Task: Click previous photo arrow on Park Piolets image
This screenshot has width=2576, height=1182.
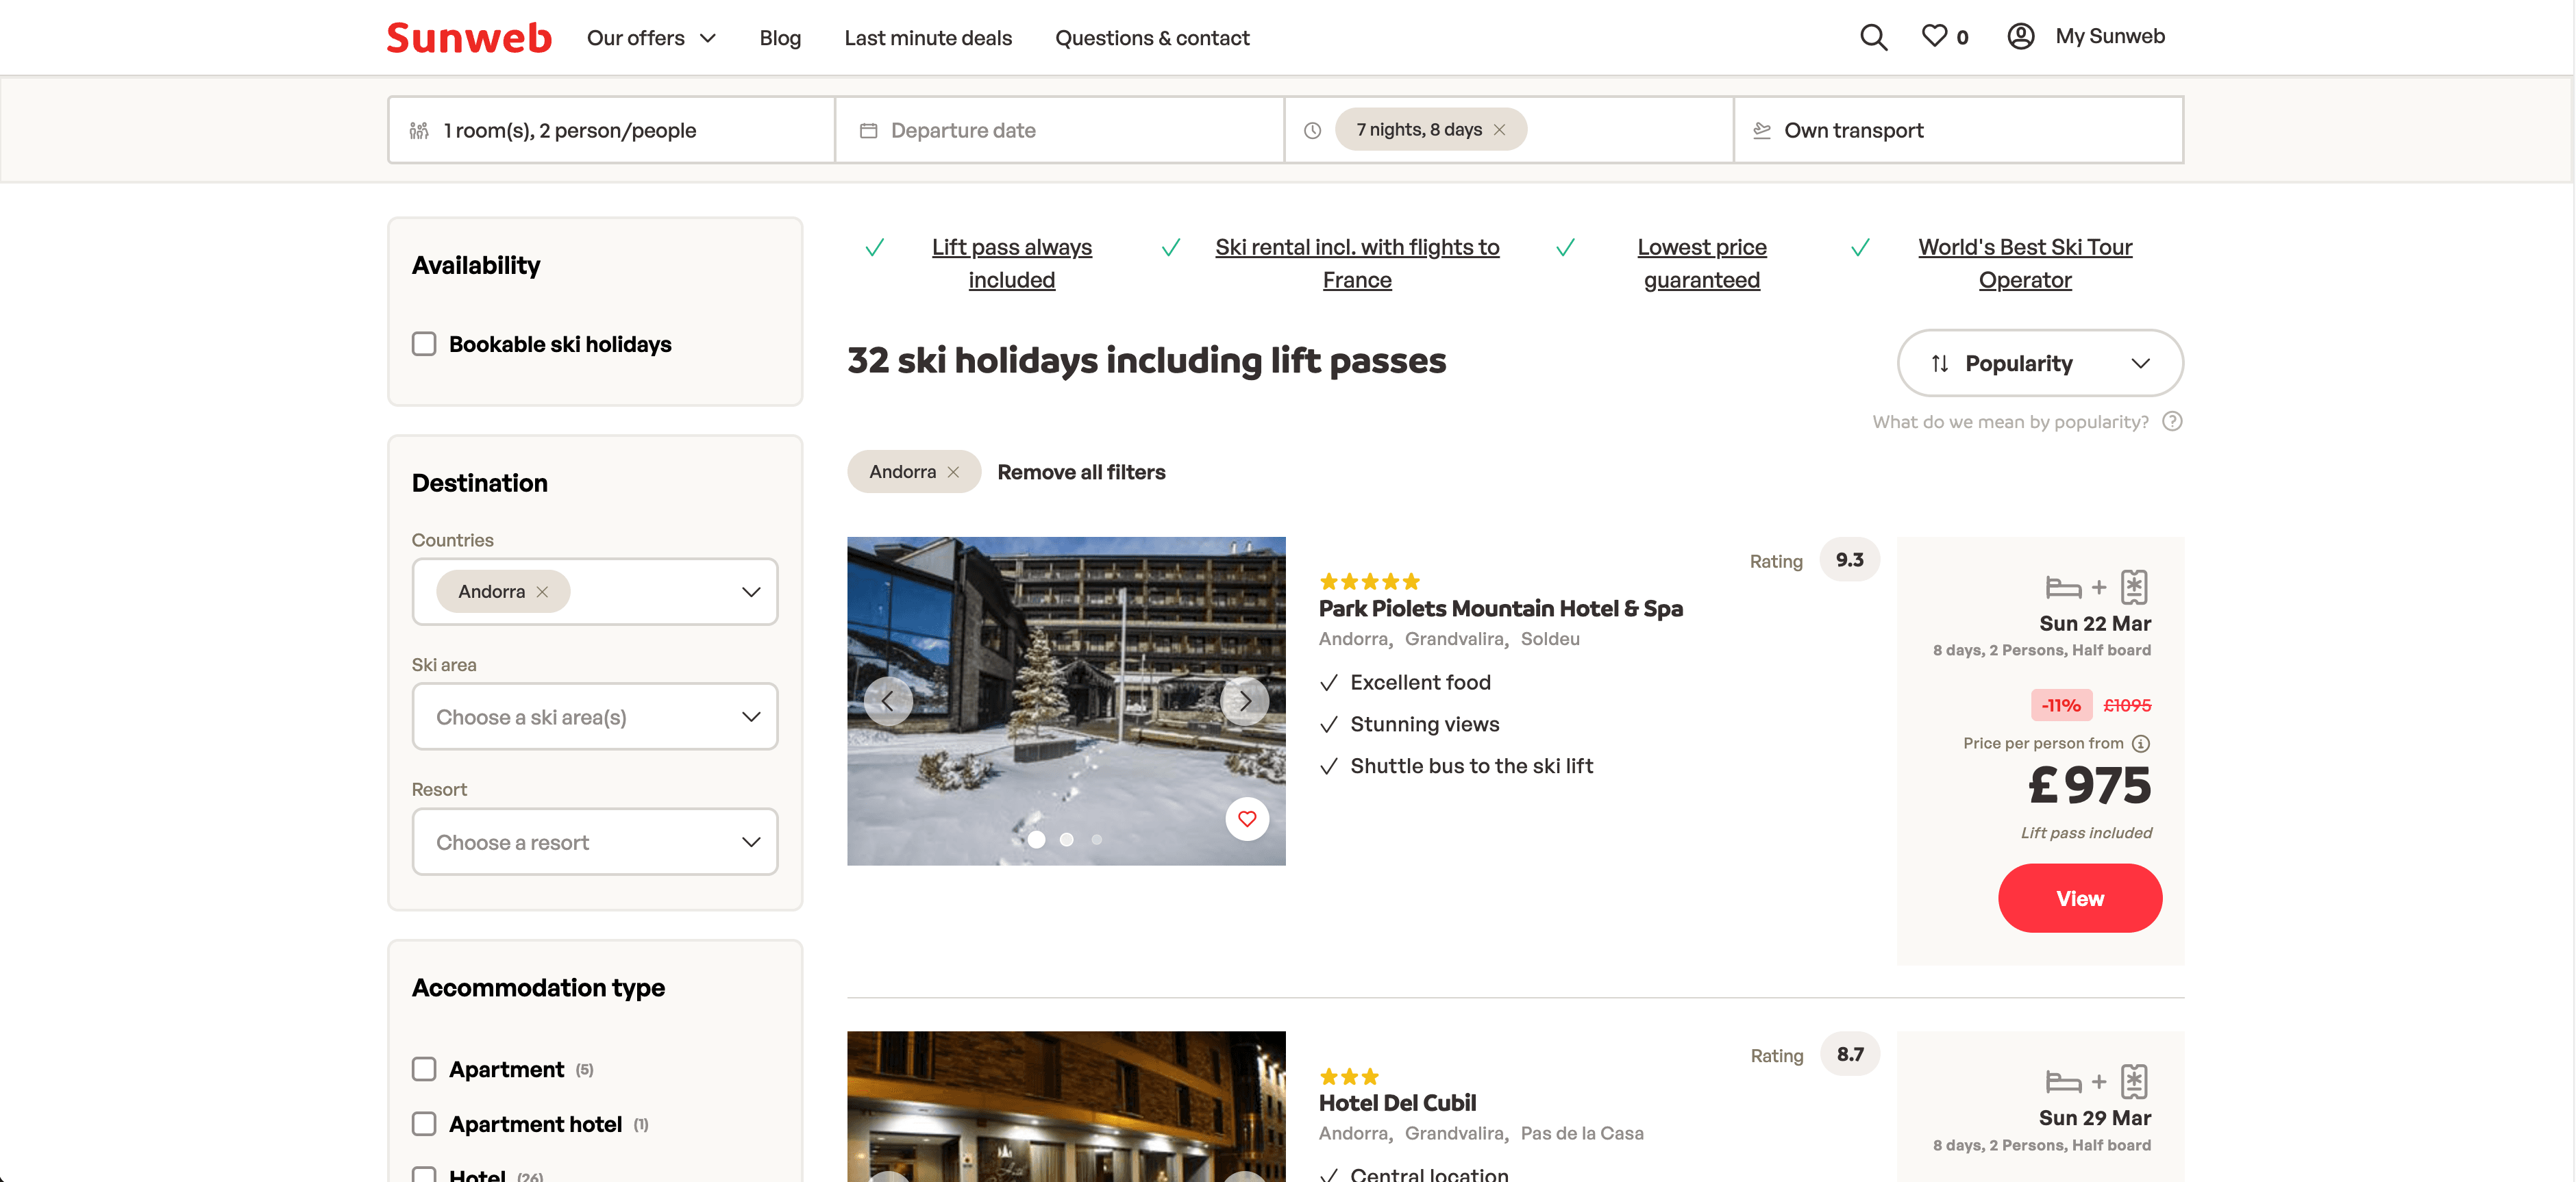Action: click(887, 701)
